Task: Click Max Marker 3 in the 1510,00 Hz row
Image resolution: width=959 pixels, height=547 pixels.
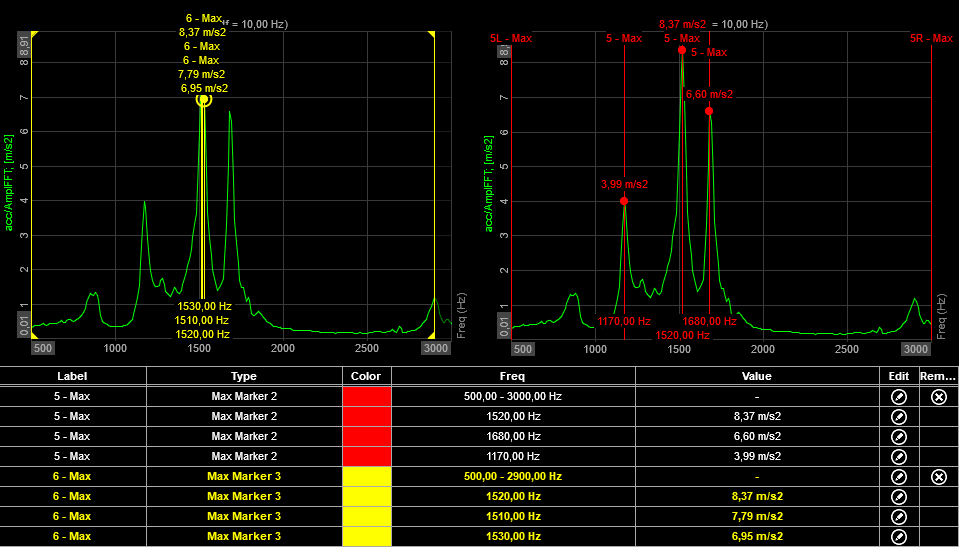Action: (244, 516)
